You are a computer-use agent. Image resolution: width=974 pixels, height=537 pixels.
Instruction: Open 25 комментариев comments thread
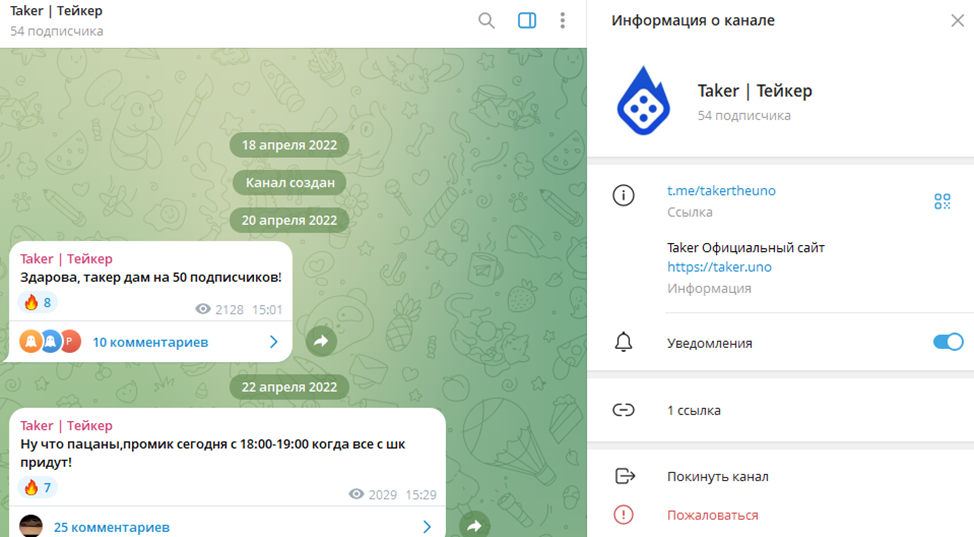point(112,527)
